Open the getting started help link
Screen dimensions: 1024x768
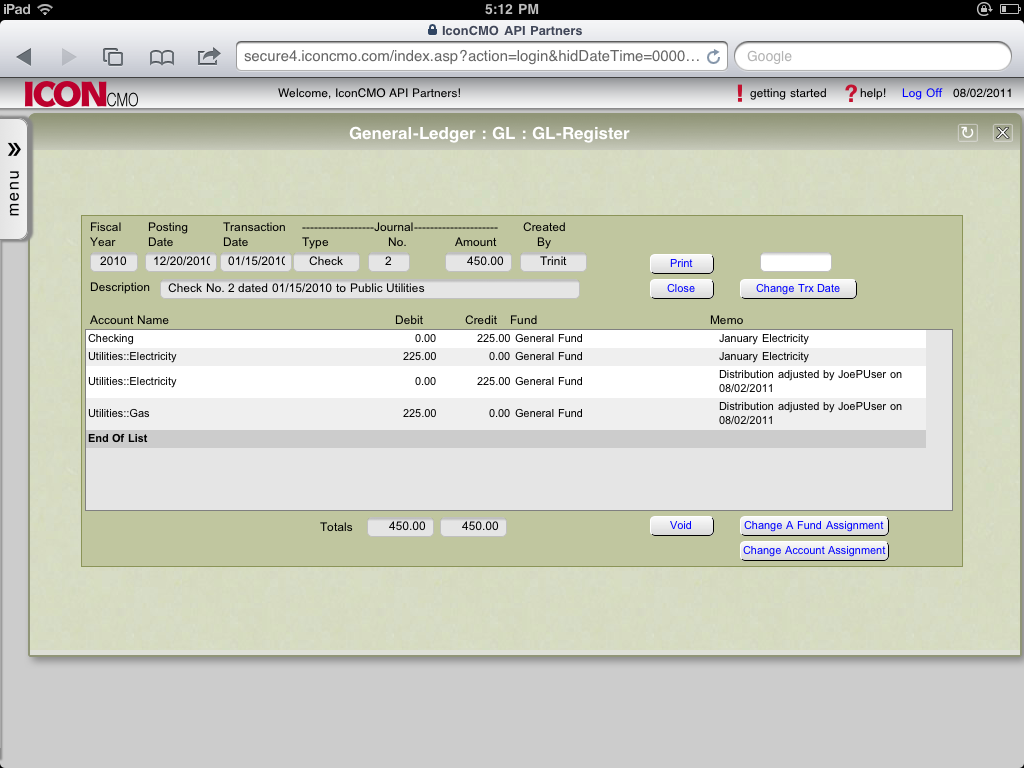pyautogui.click(x=790, y=92)
